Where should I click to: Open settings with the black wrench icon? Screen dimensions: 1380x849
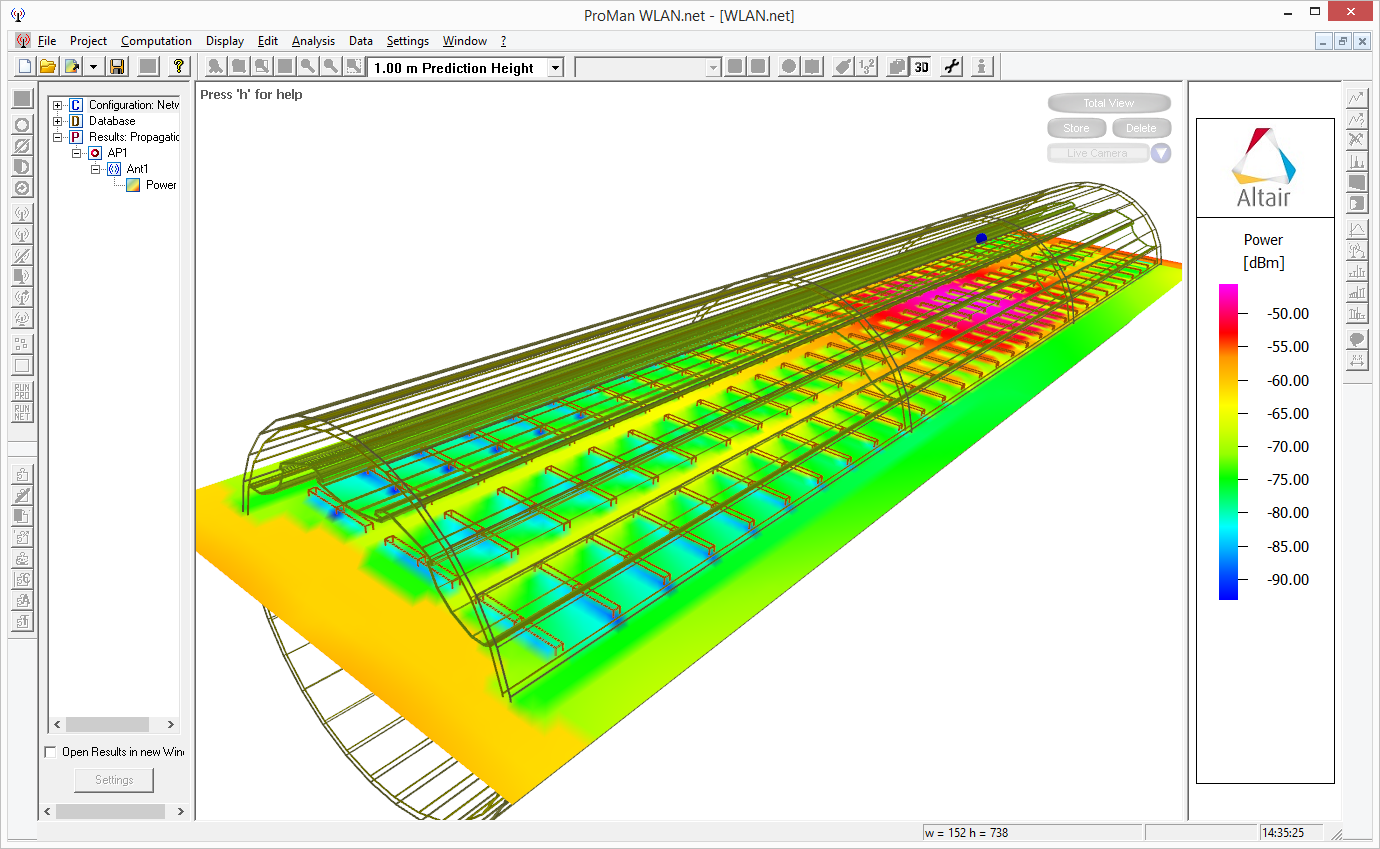click(x=952, y=67)
